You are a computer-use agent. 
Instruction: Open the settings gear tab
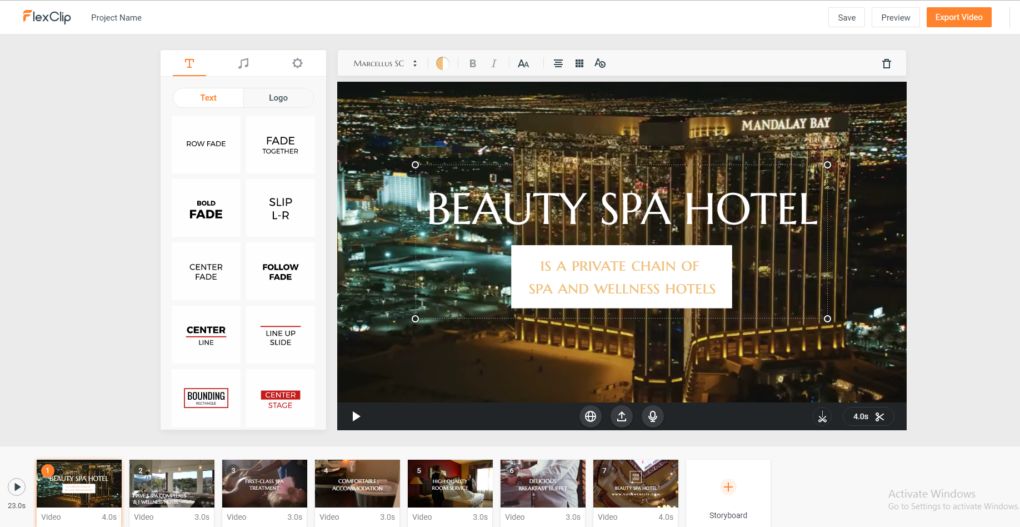point(297,63)
